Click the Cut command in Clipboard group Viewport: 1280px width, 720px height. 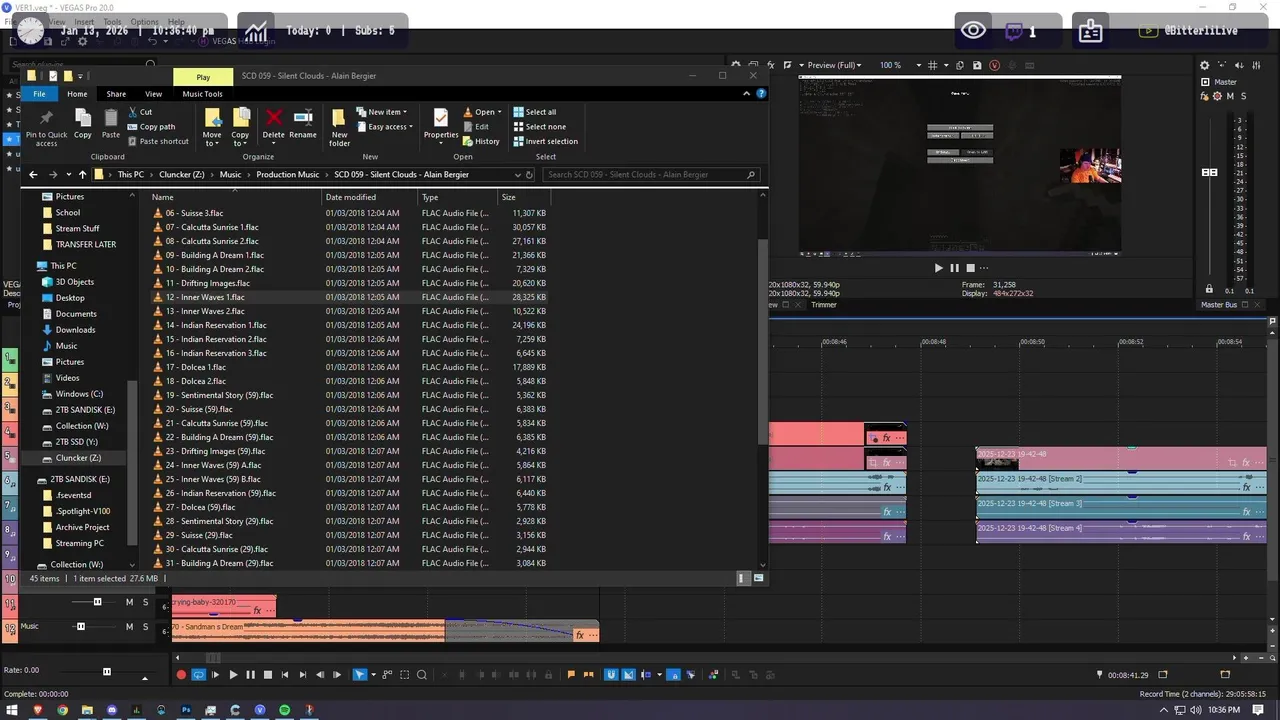pyautogui.click(x=139, y=112)
